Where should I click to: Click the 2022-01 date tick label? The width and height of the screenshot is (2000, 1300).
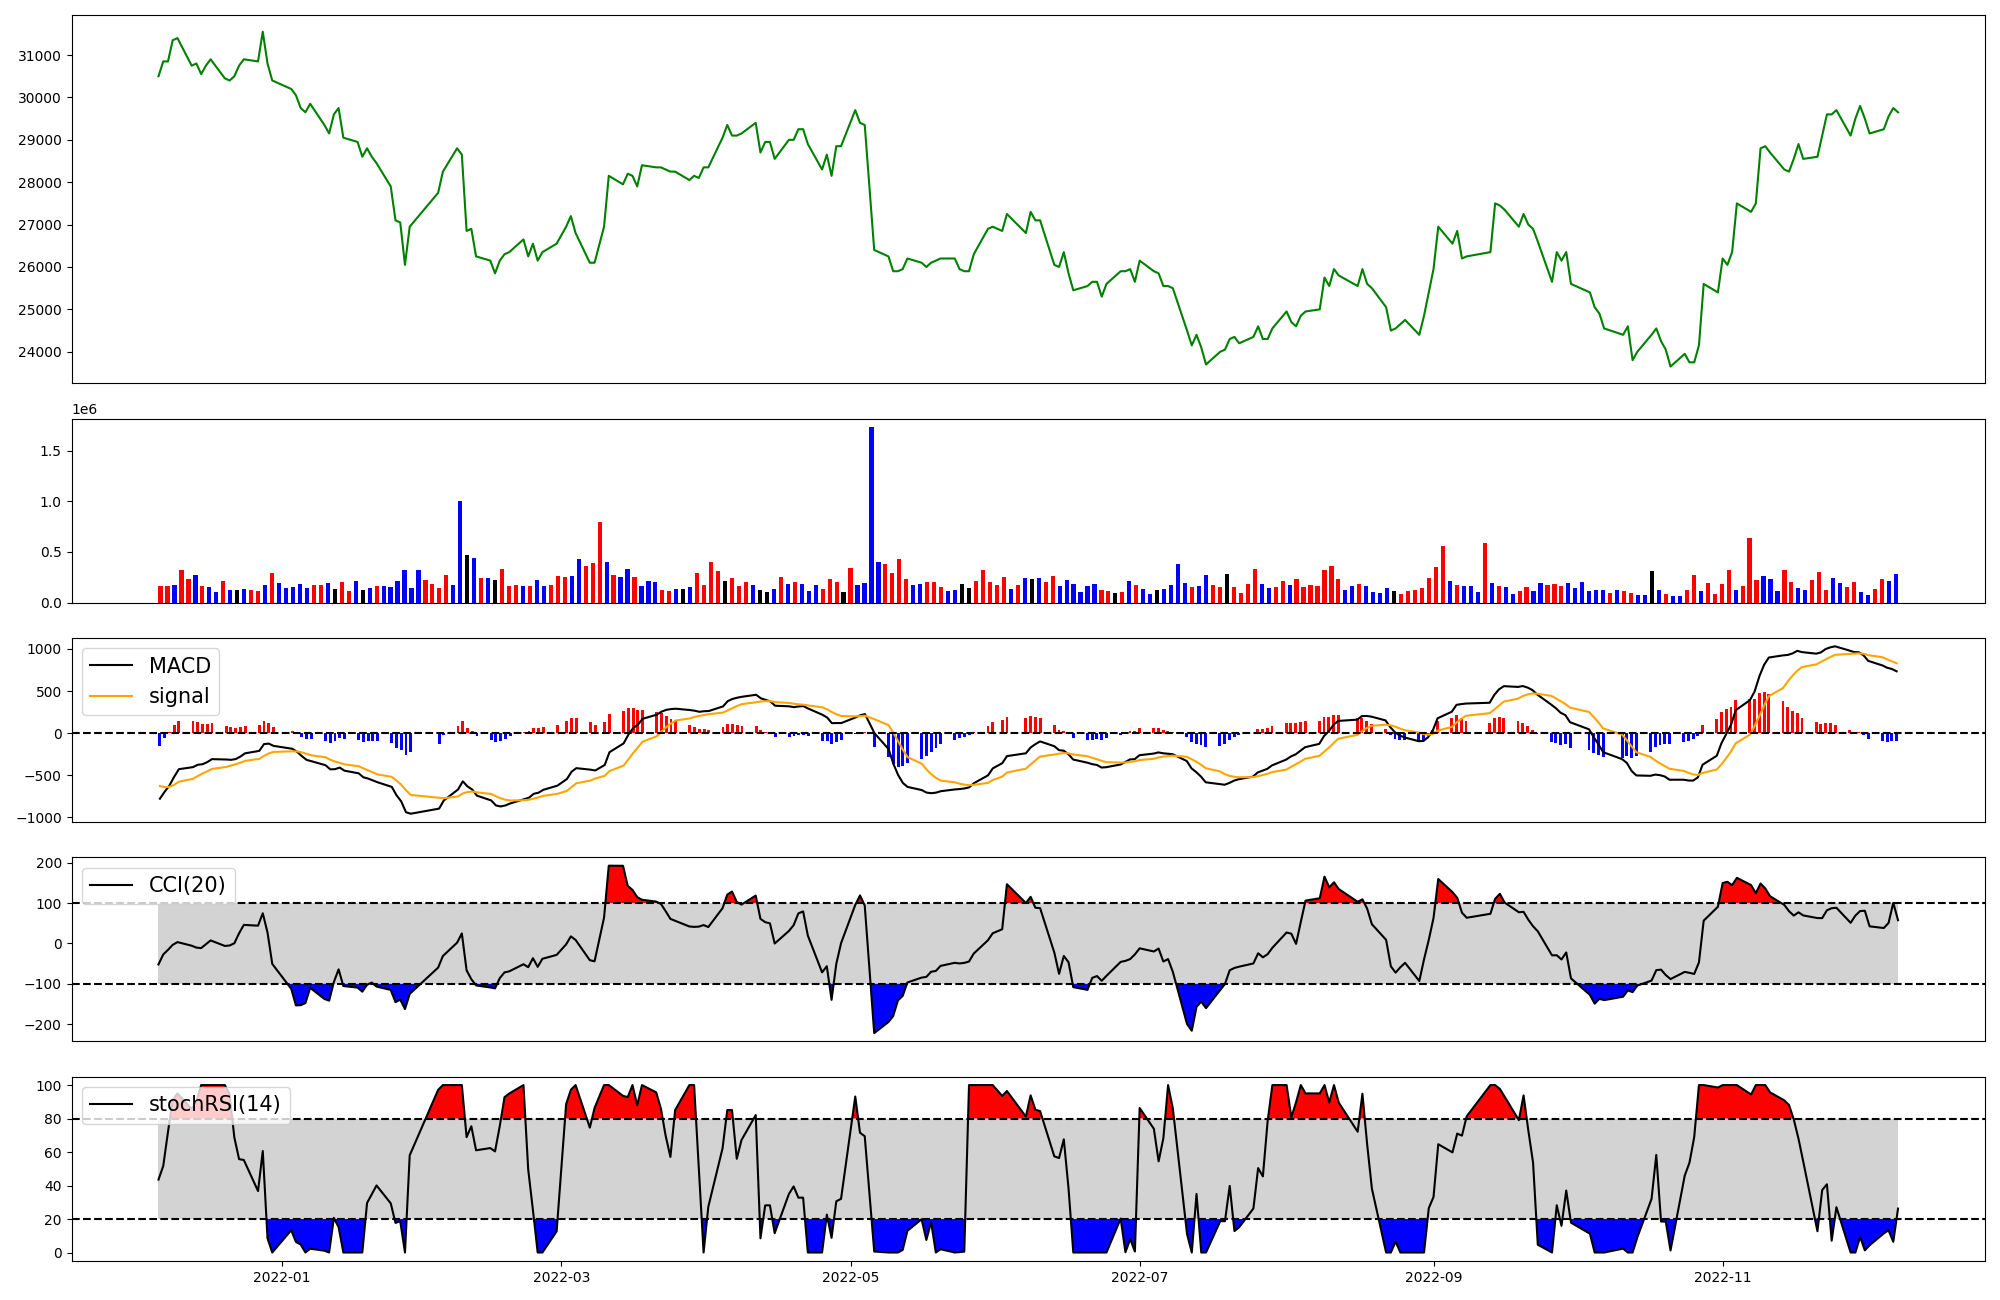click(282, 1277)
